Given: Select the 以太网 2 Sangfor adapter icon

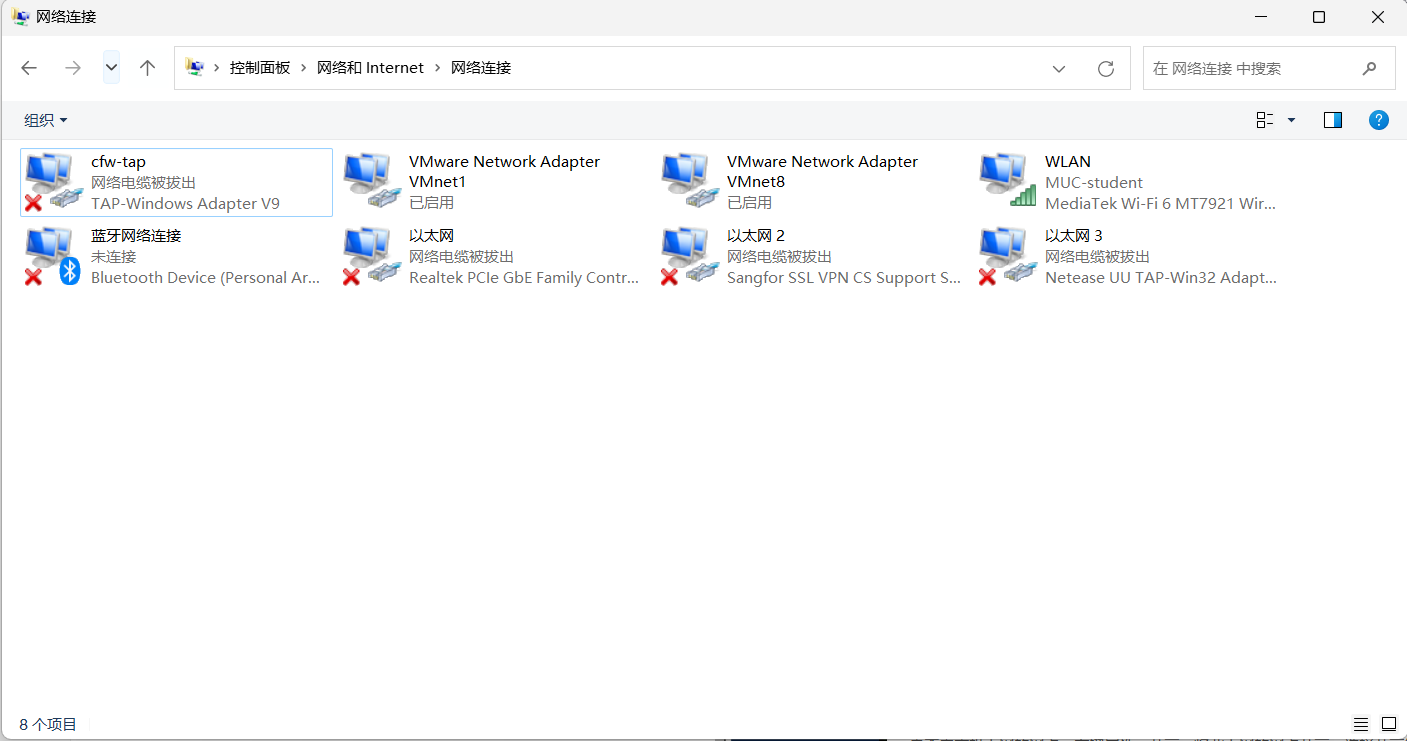Looking at the screenshot, I should click(689, 256).
